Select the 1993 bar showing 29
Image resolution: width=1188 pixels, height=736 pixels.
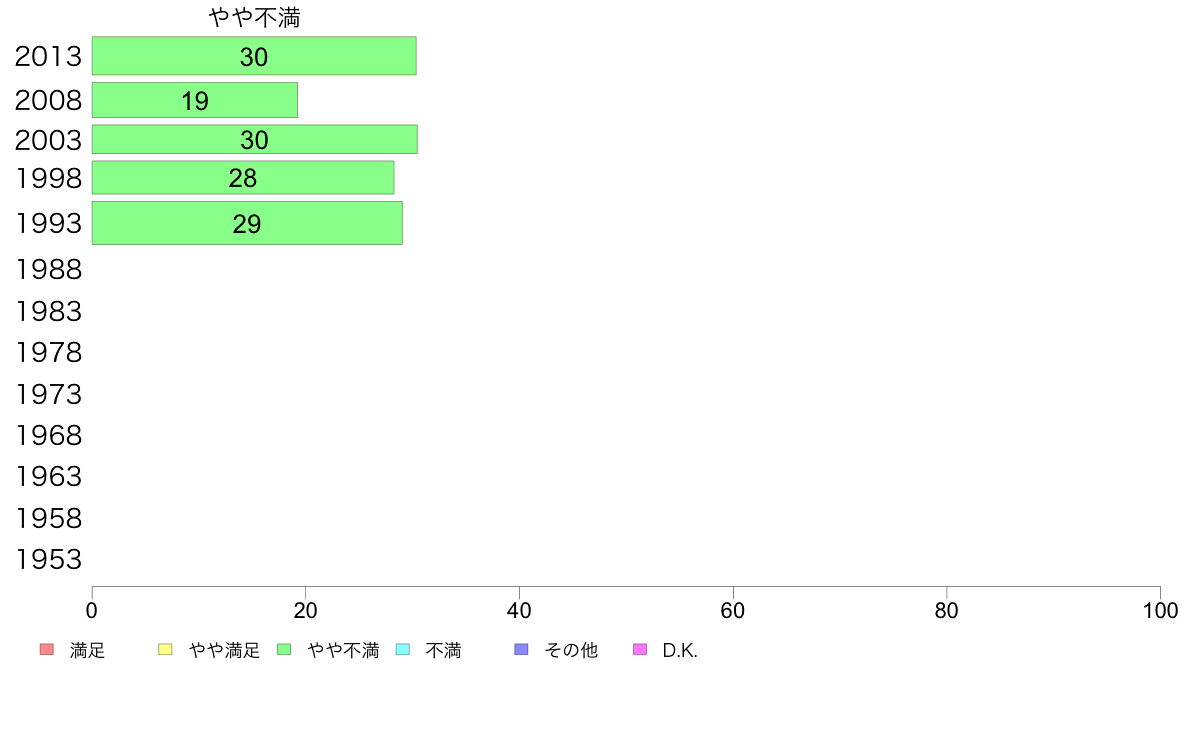coord(247,223)
